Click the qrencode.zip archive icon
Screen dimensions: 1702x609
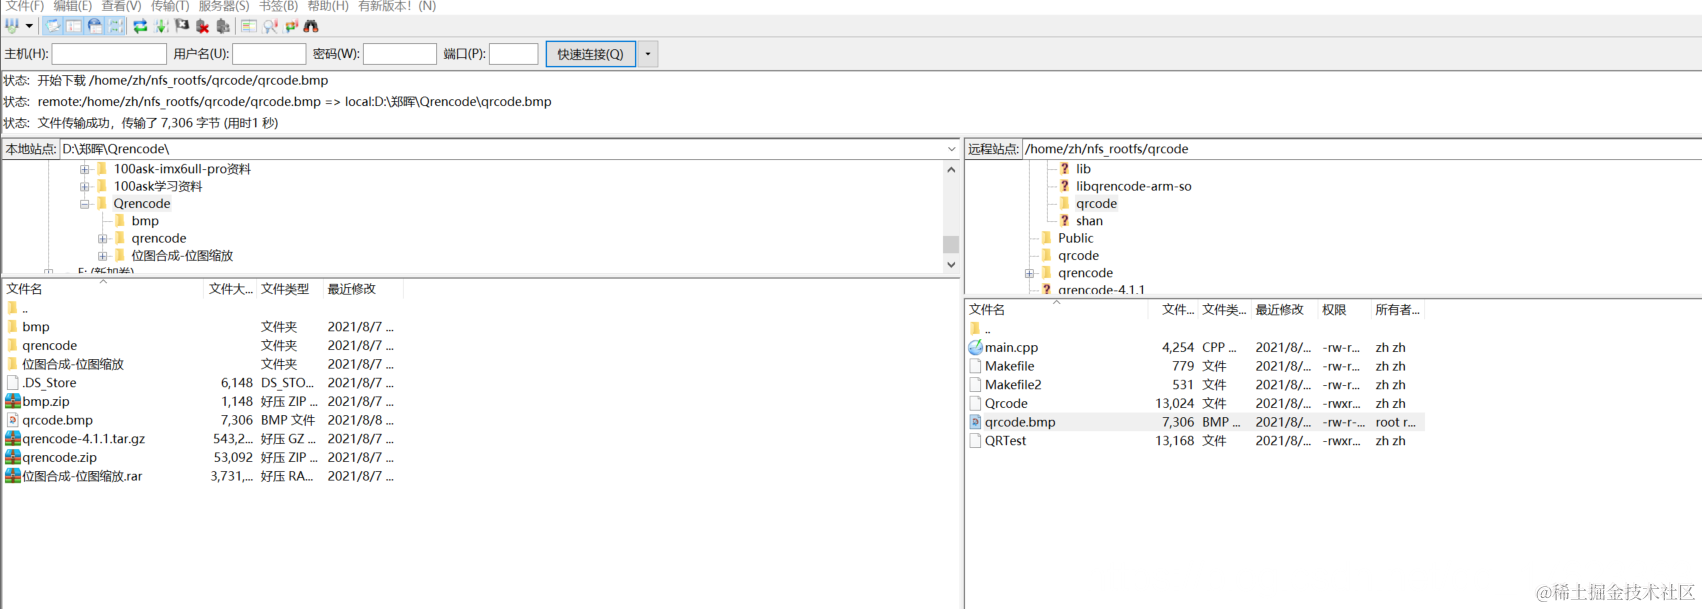click(13, 457)
